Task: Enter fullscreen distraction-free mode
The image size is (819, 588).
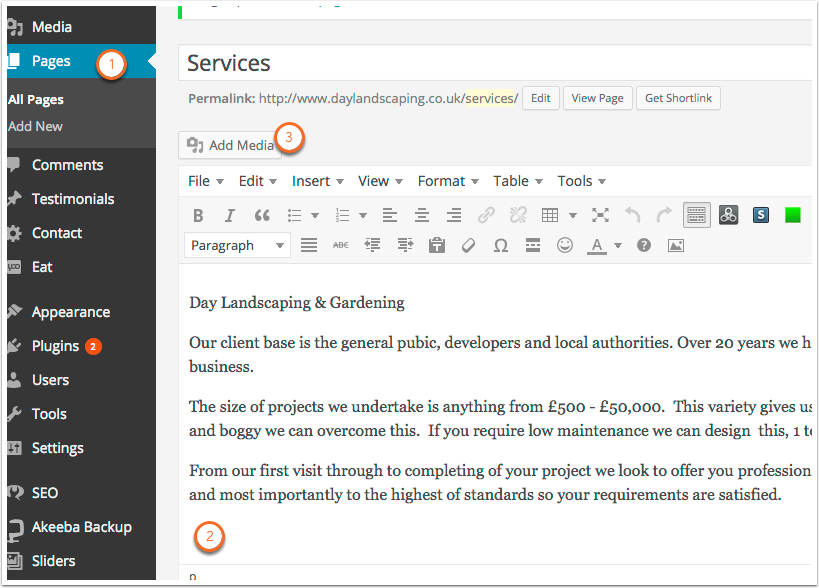Action: (600, 215)
